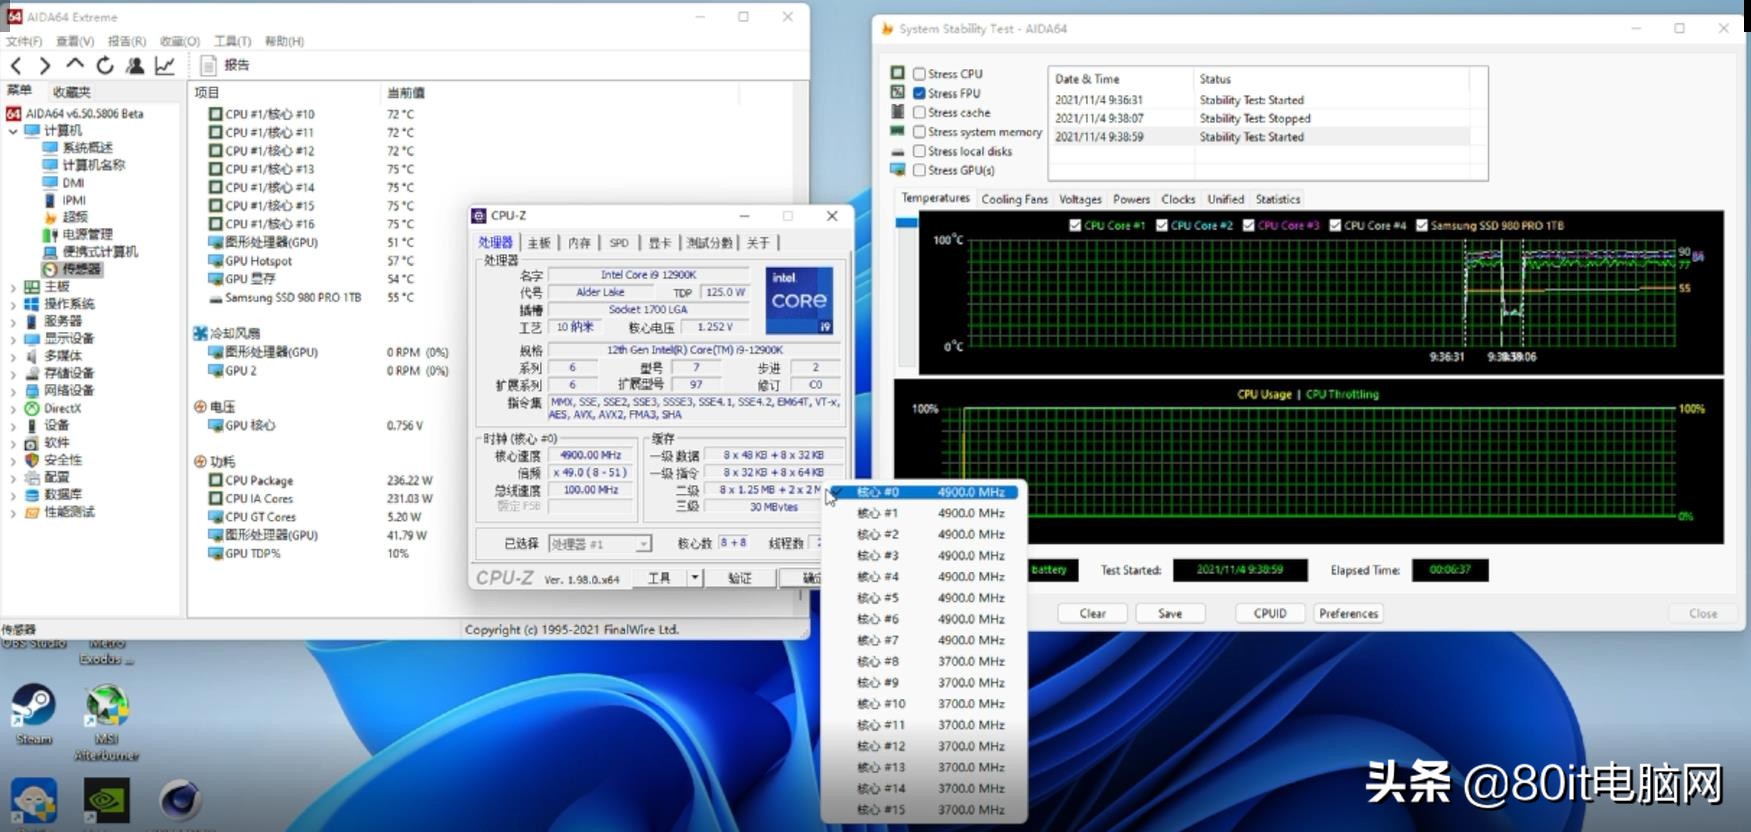Toggle CPU Core #1 graph checkbox

click(x=1075, y=225)
